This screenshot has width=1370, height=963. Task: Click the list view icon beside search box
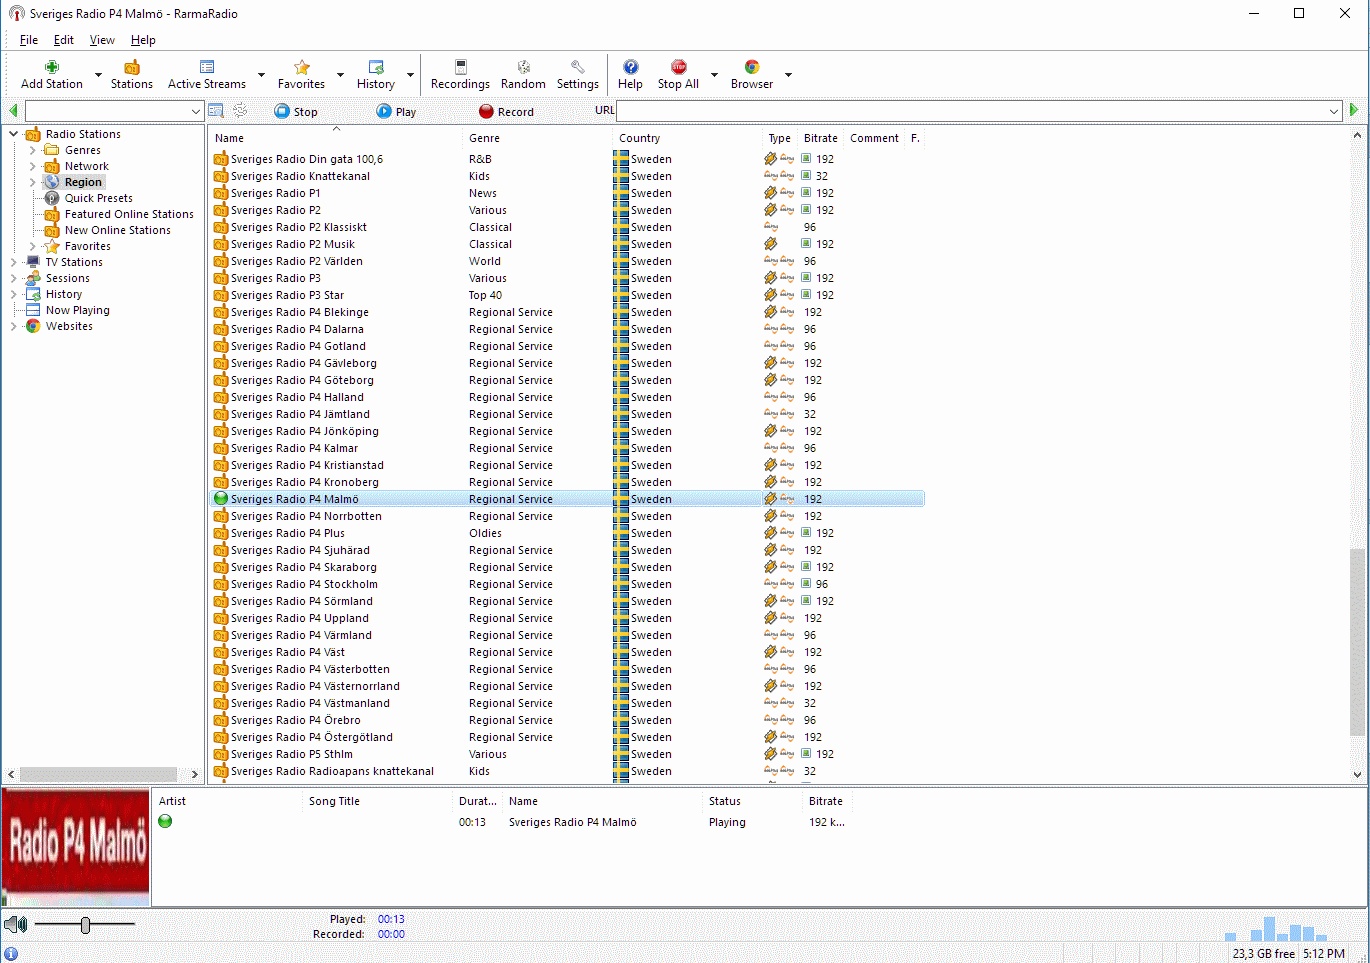[216, 110]
